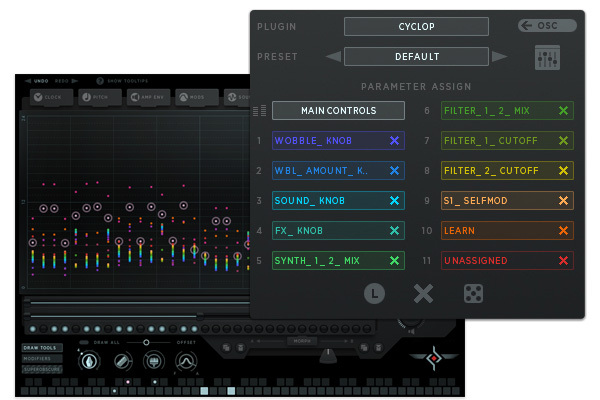Click the dice randomize icon
Screen dimensions: 600x400
coord(473,294)
